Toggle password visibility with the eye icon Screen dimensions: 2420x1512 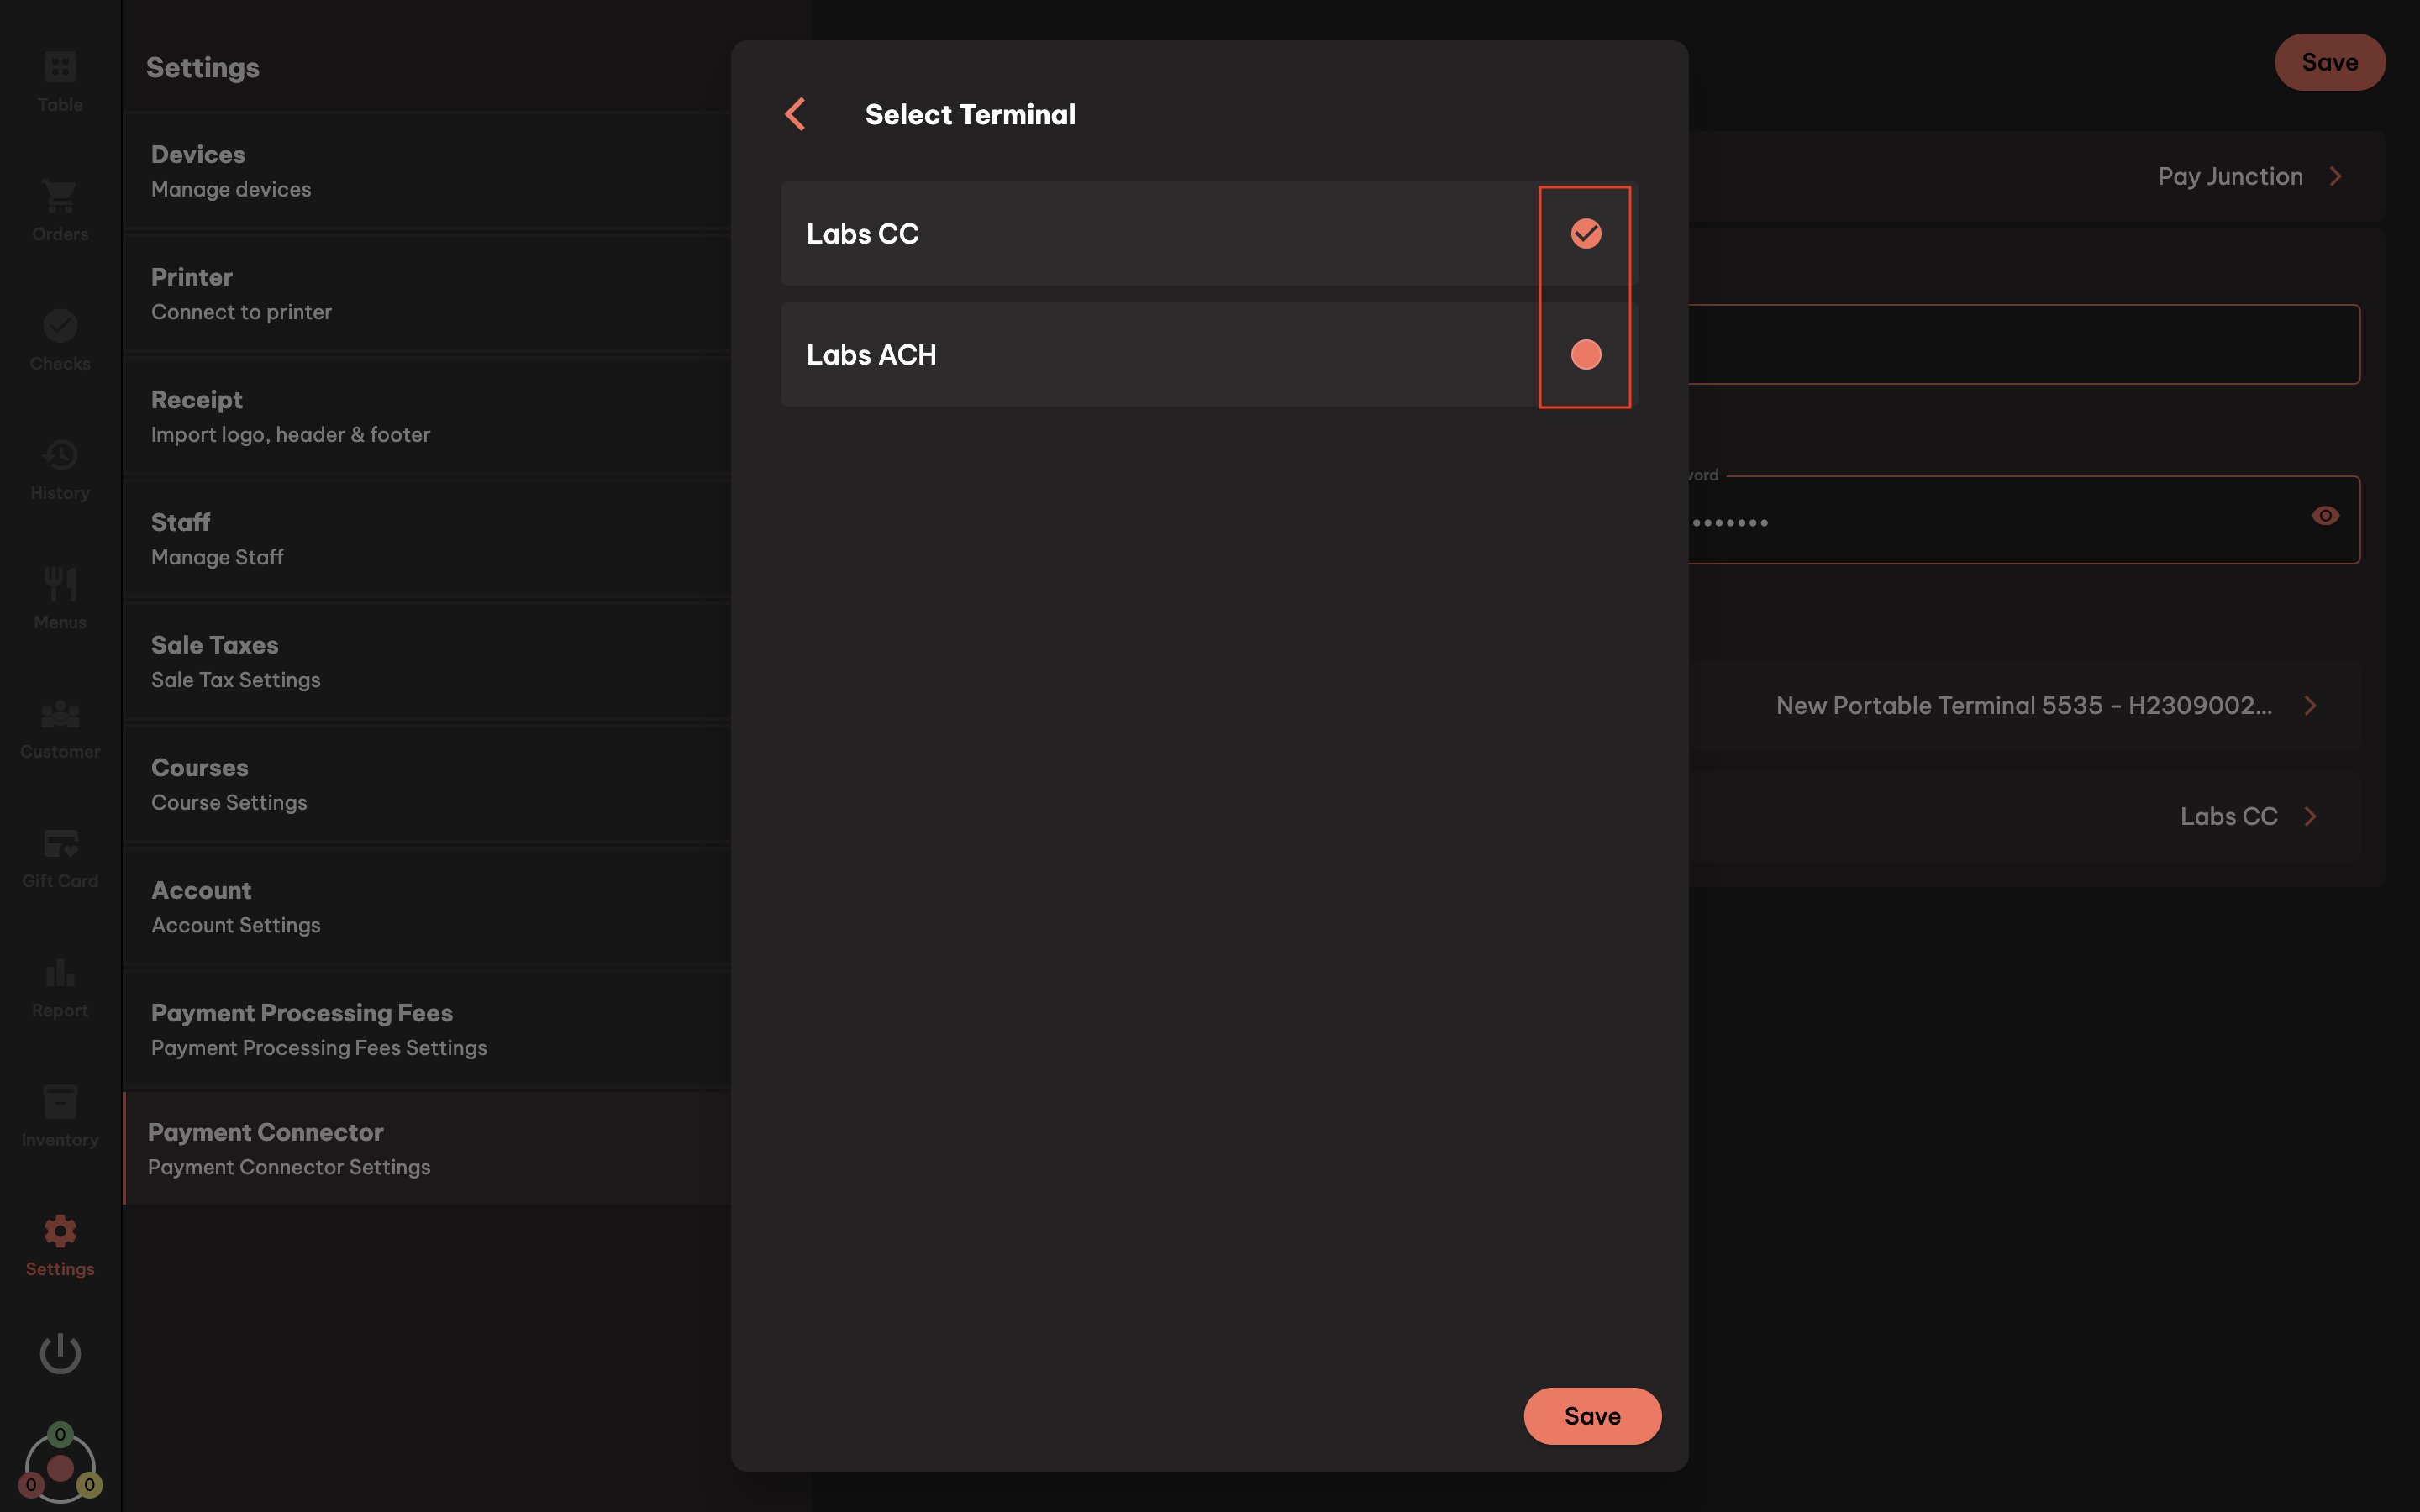point(2325,515)
